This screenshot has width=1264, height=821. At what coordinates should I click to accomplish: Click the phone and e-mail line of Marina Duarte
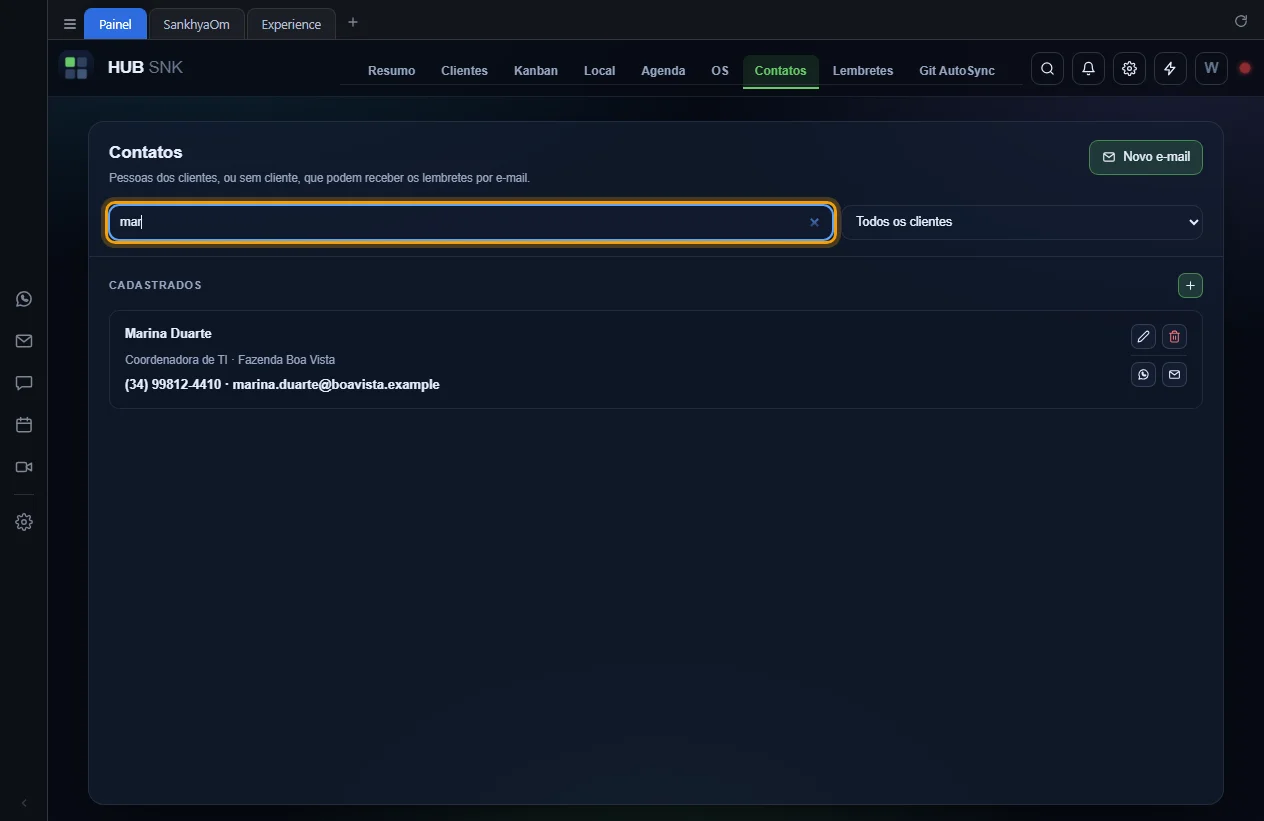pyautogui.click(x=282, y=384)
